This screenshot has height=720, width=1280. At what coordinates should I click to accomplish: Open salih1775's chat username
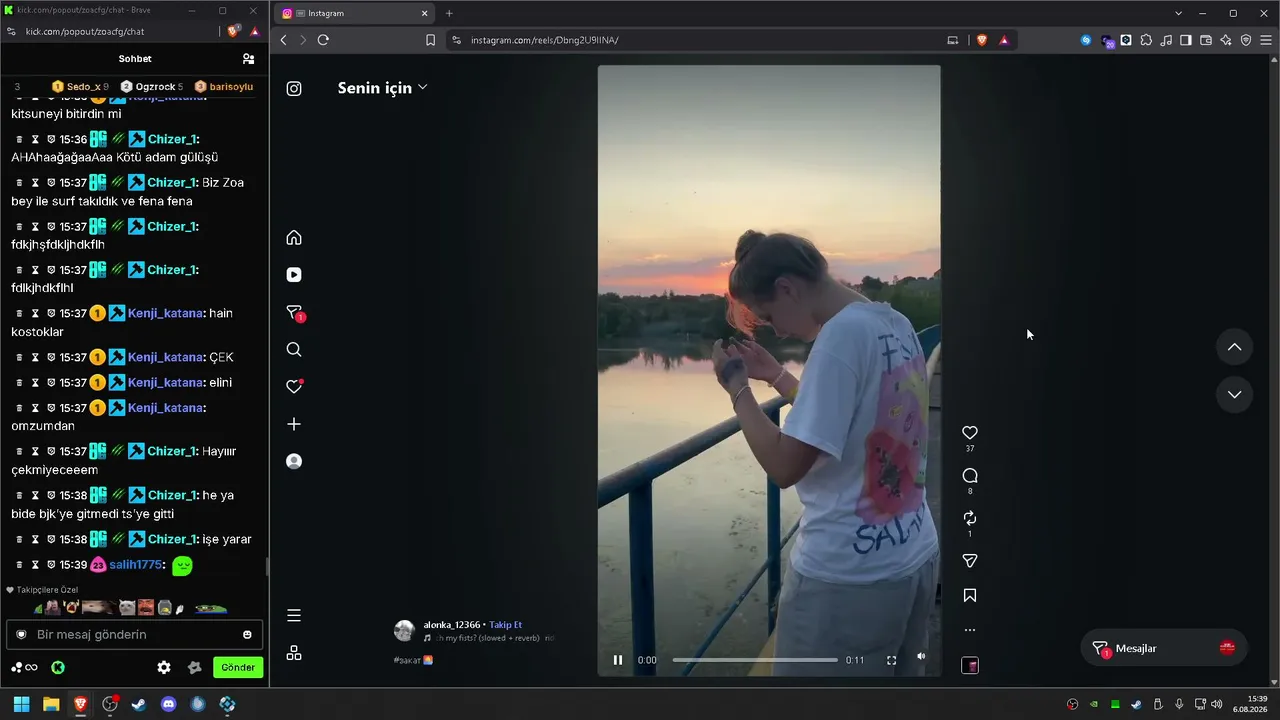click(135, 565)
